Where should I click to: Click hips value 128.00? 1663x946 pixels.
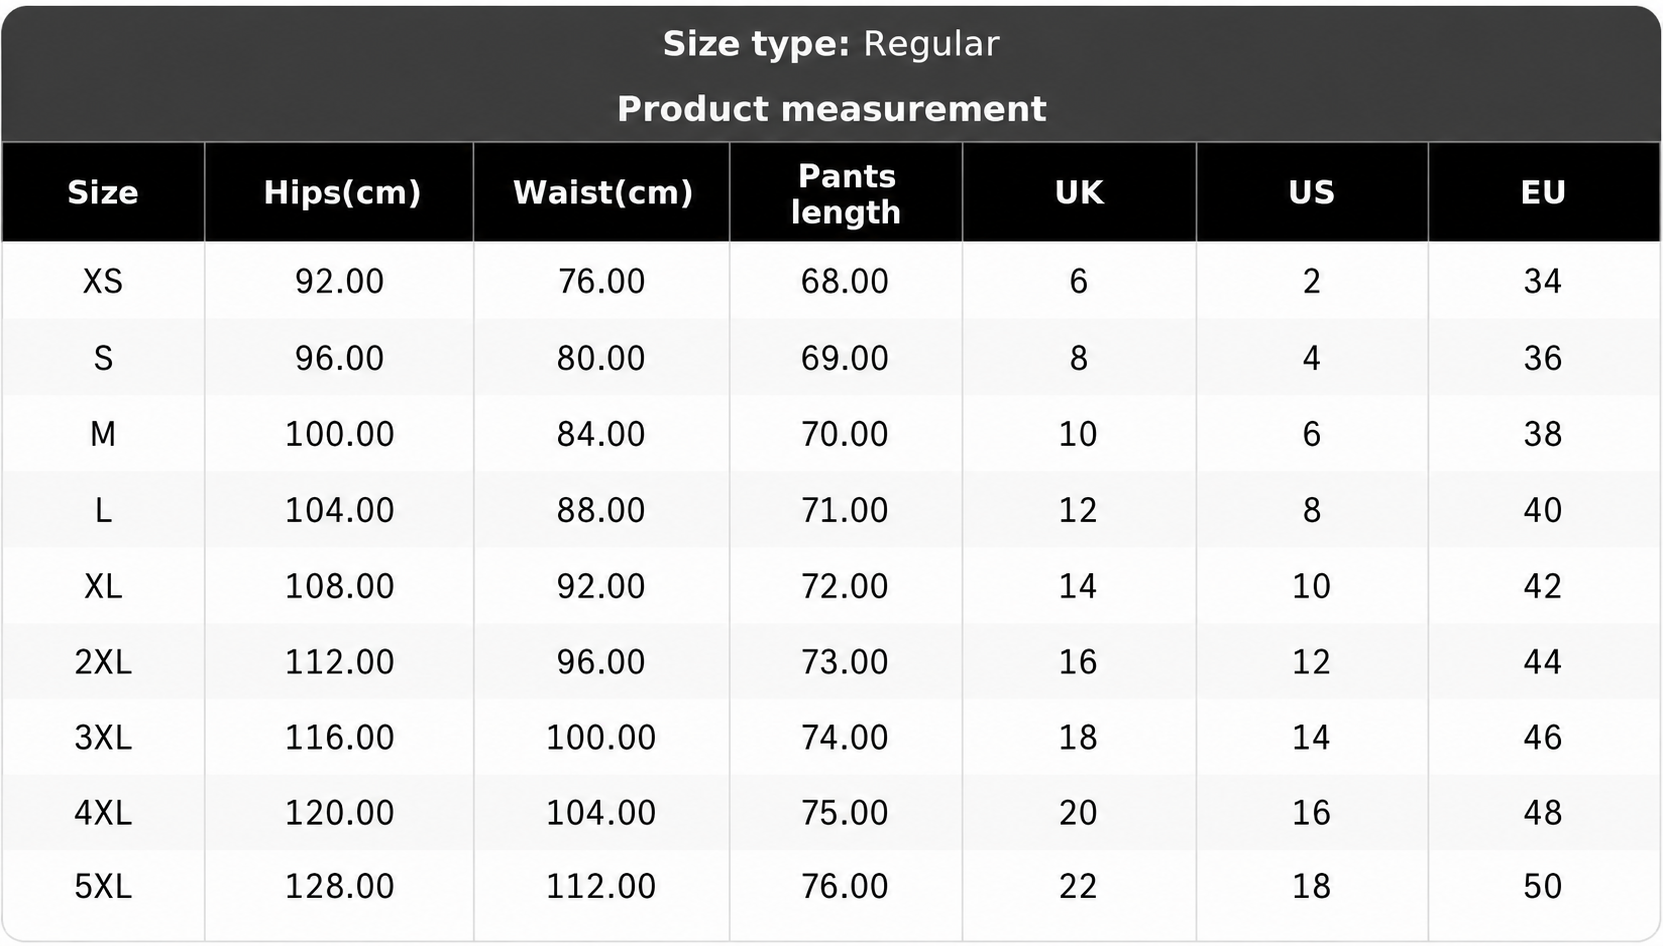(340, 886)
